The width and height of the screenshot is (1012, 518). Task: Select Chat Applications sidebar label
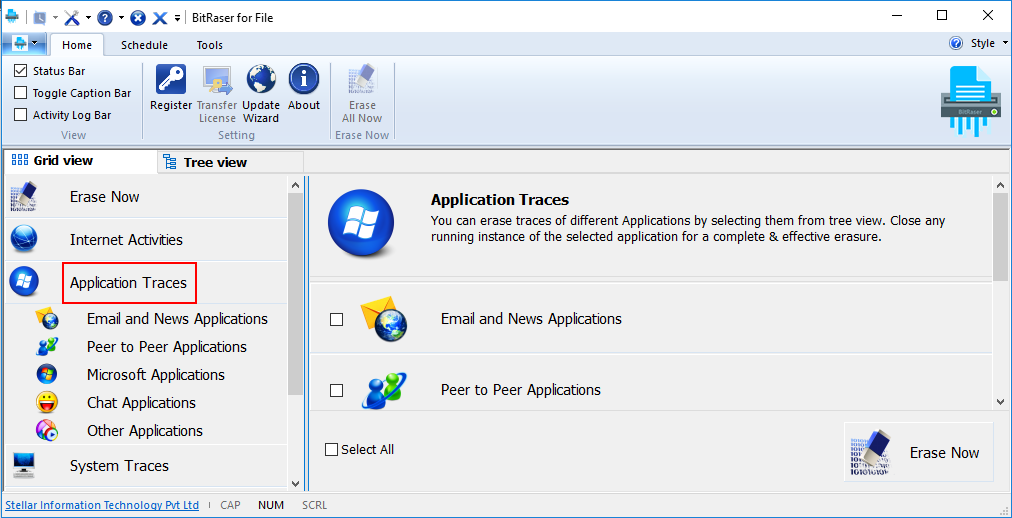pos(141,403)
